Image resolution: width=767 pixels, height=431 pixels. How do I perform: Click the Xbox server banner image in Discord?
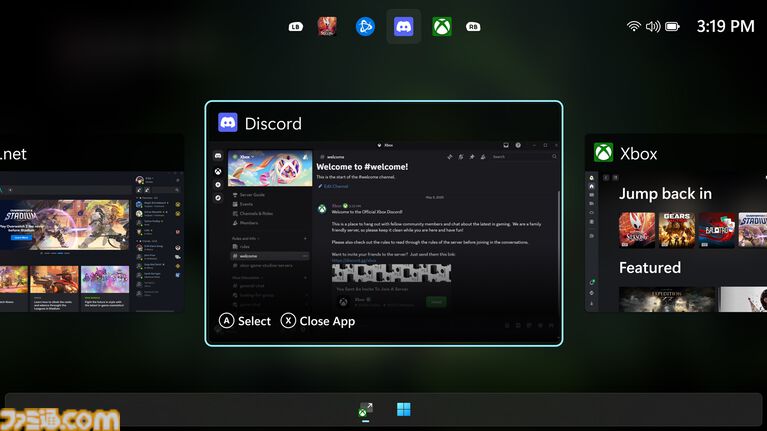coord(270,168)
